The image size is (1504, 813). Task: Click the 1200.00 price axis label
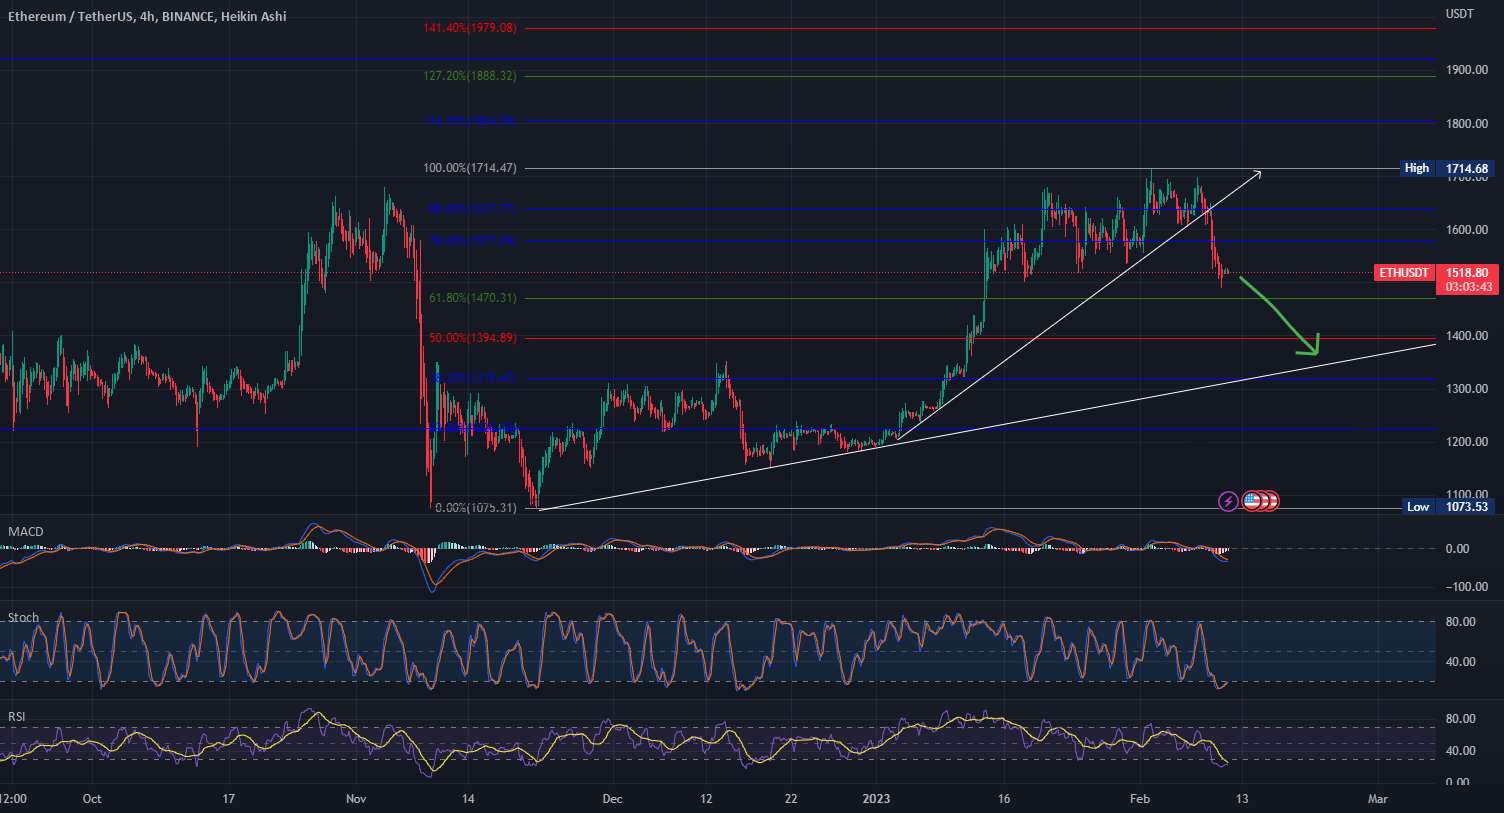click(x=1466, y=442)
